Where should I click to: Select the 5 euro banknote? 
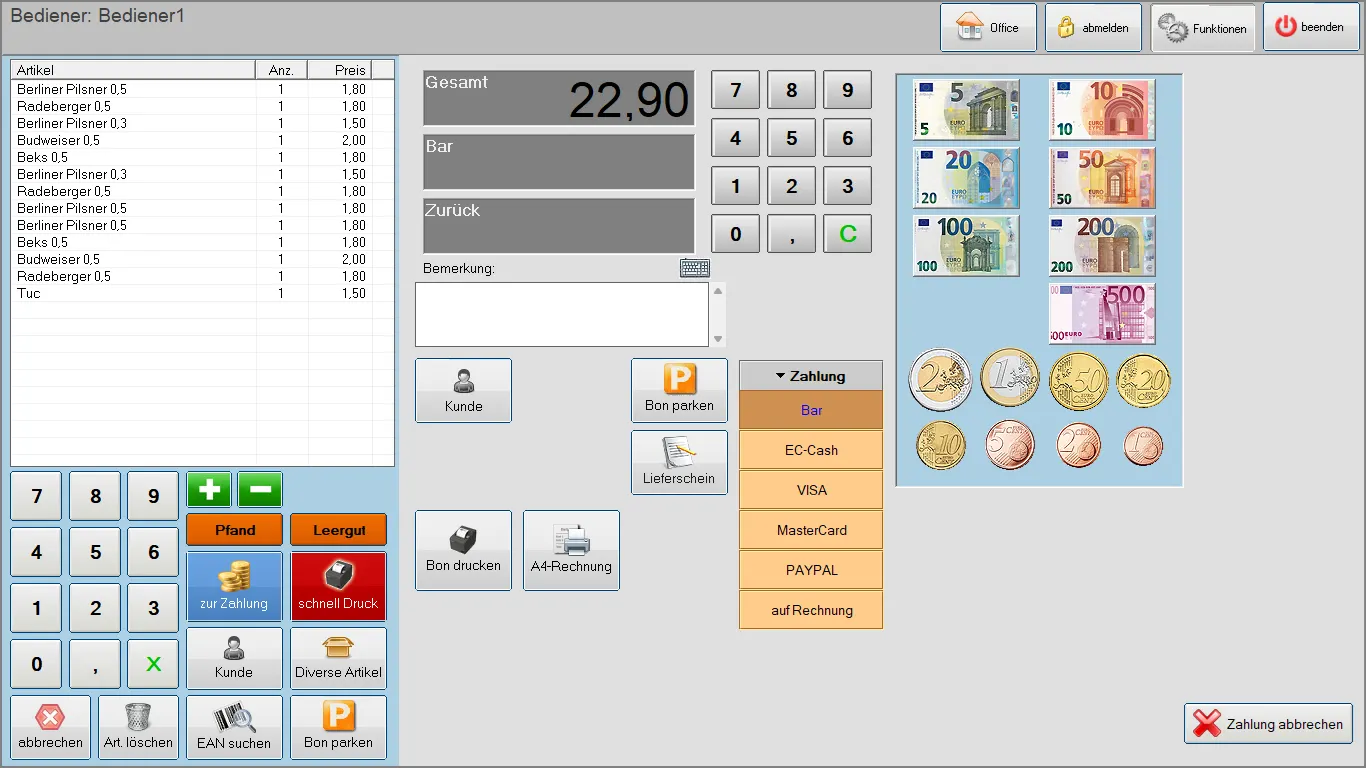[966, 109]
